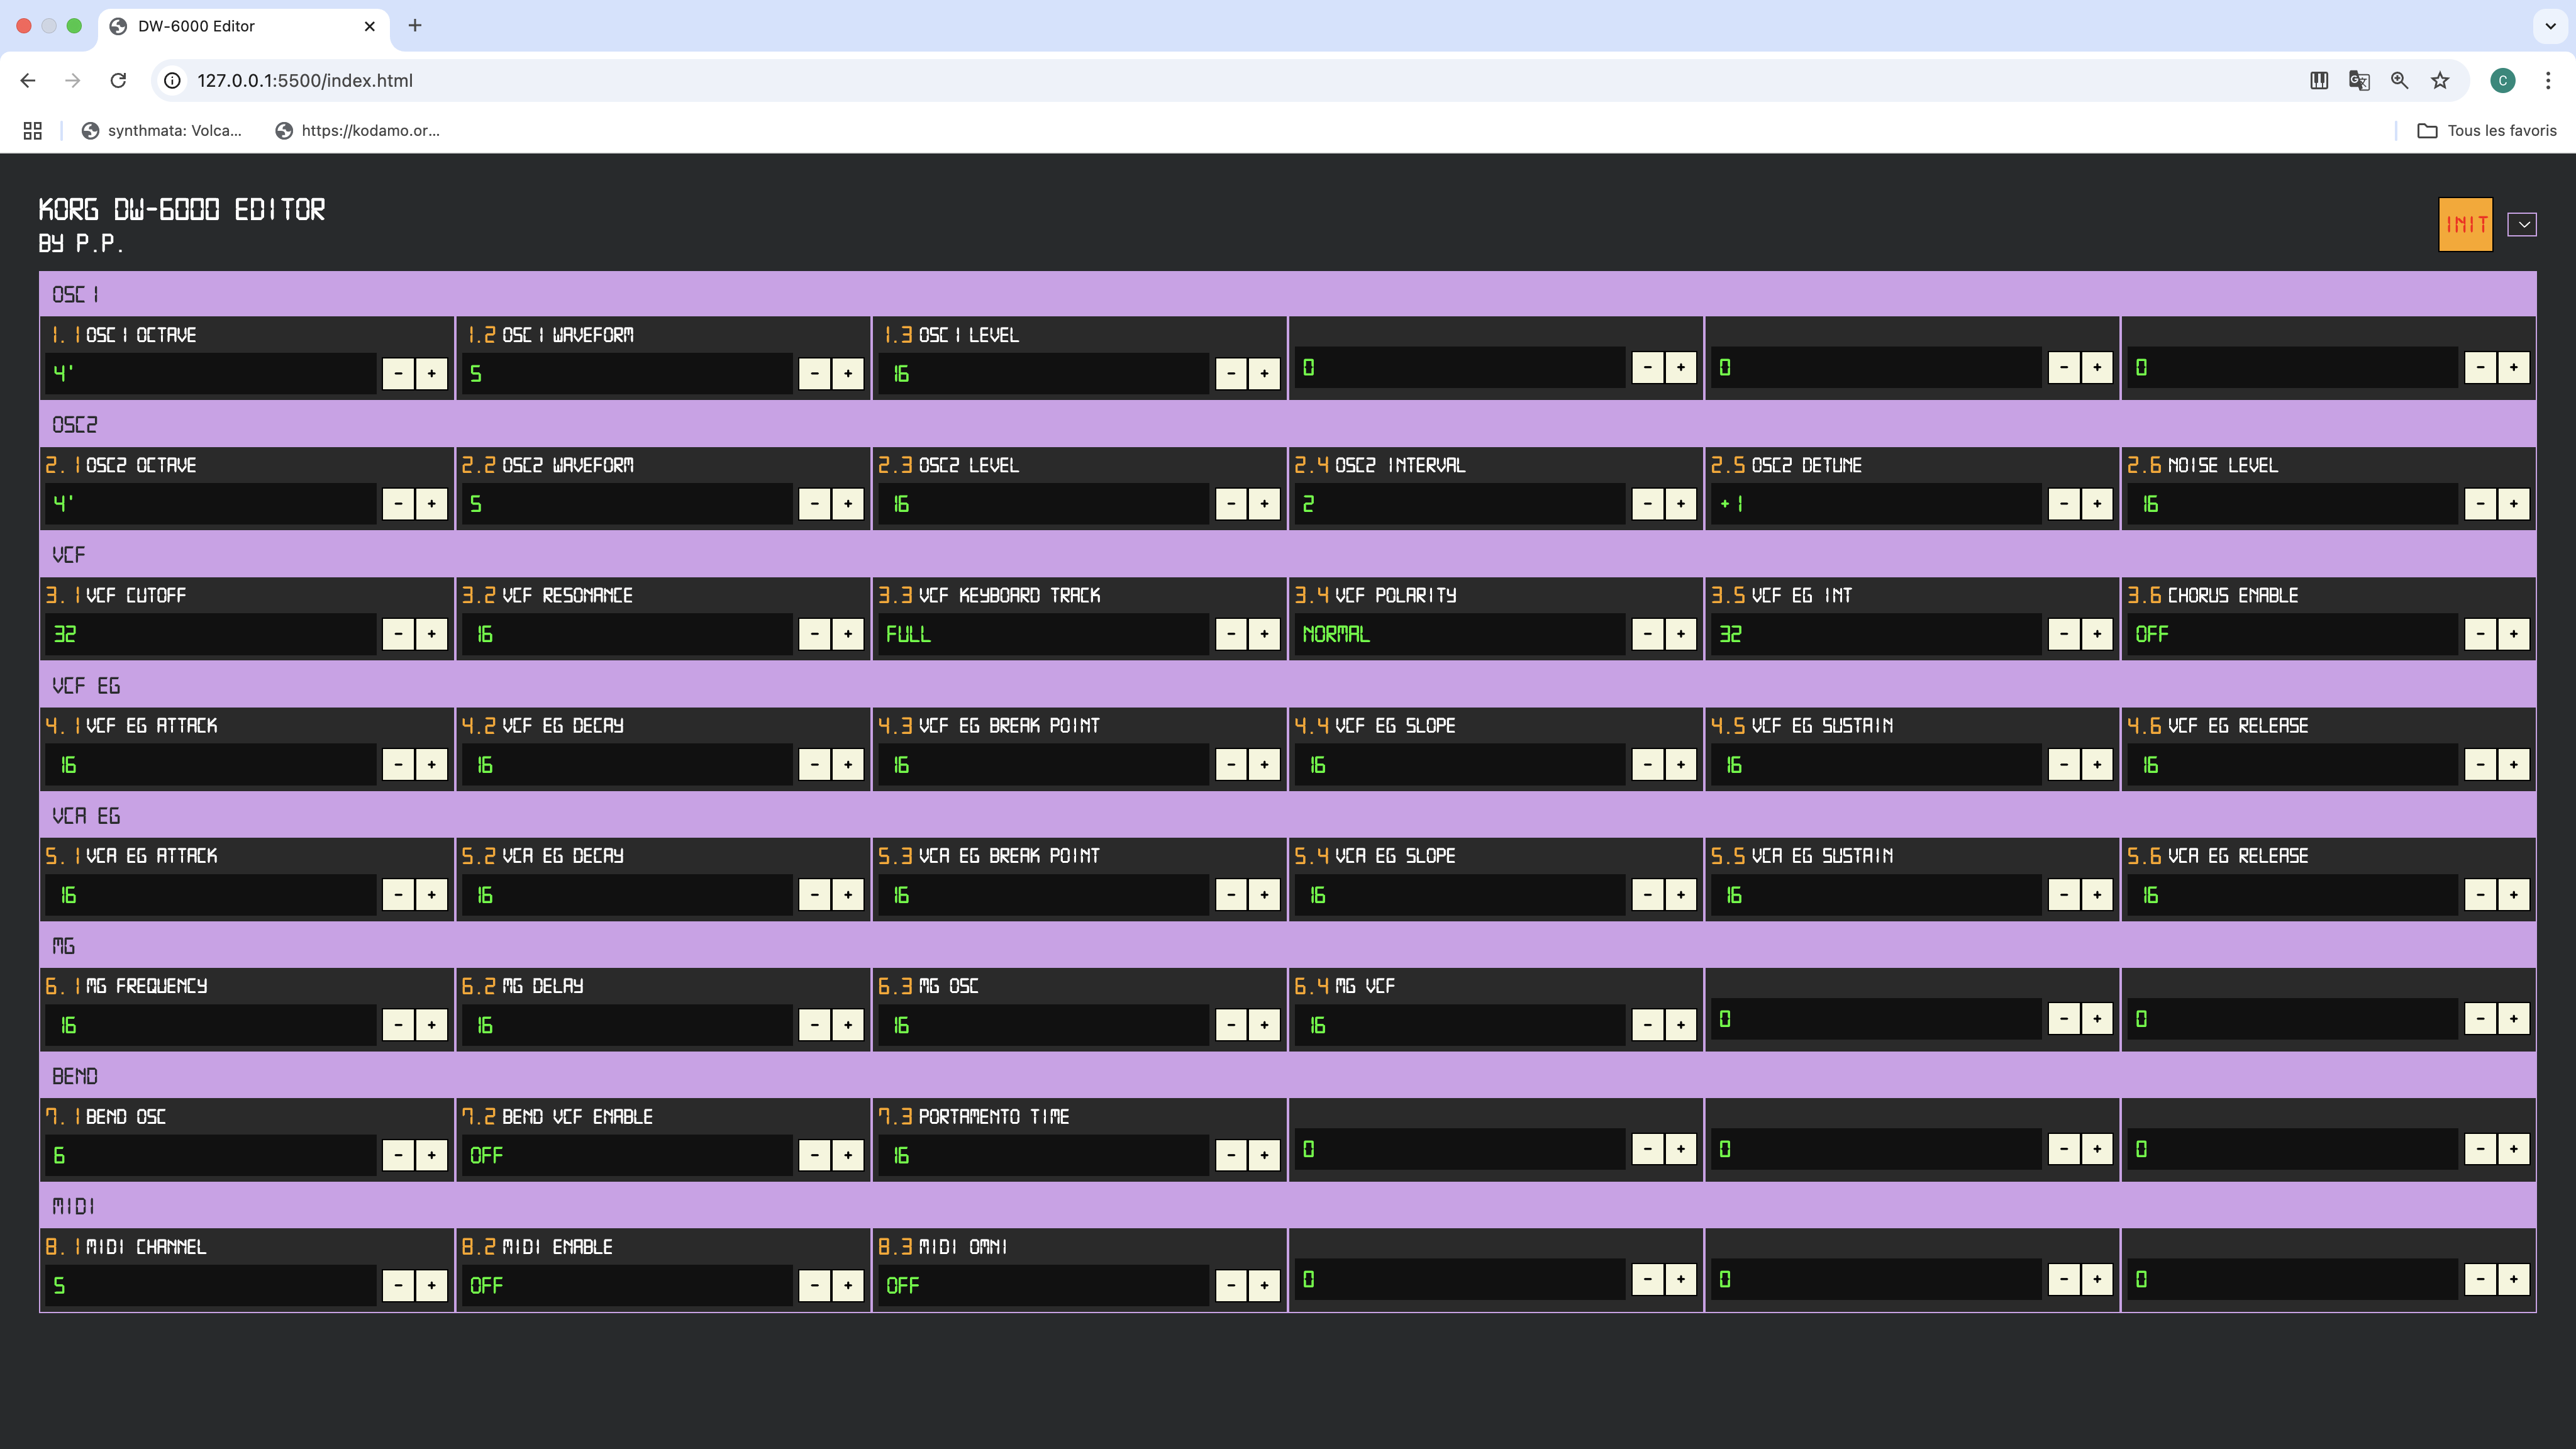Open the profile avatar C

(2503, 80)
